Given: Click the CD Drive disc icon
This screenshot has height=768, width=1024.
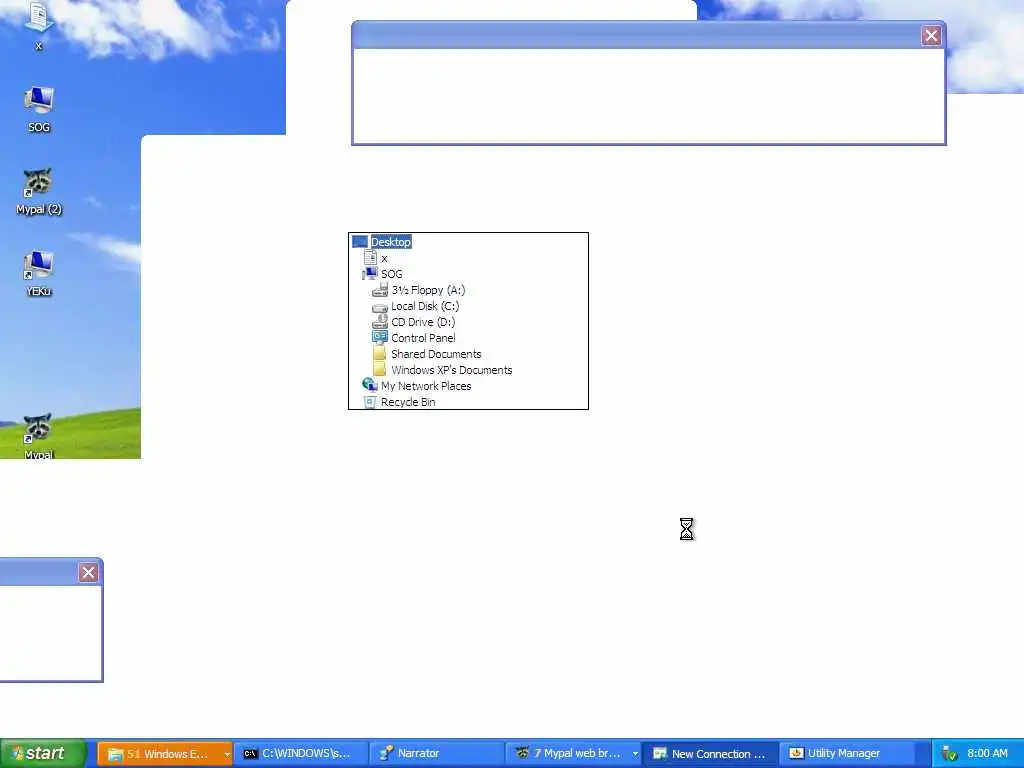Looking at the screenshot, I should point(379,322).
